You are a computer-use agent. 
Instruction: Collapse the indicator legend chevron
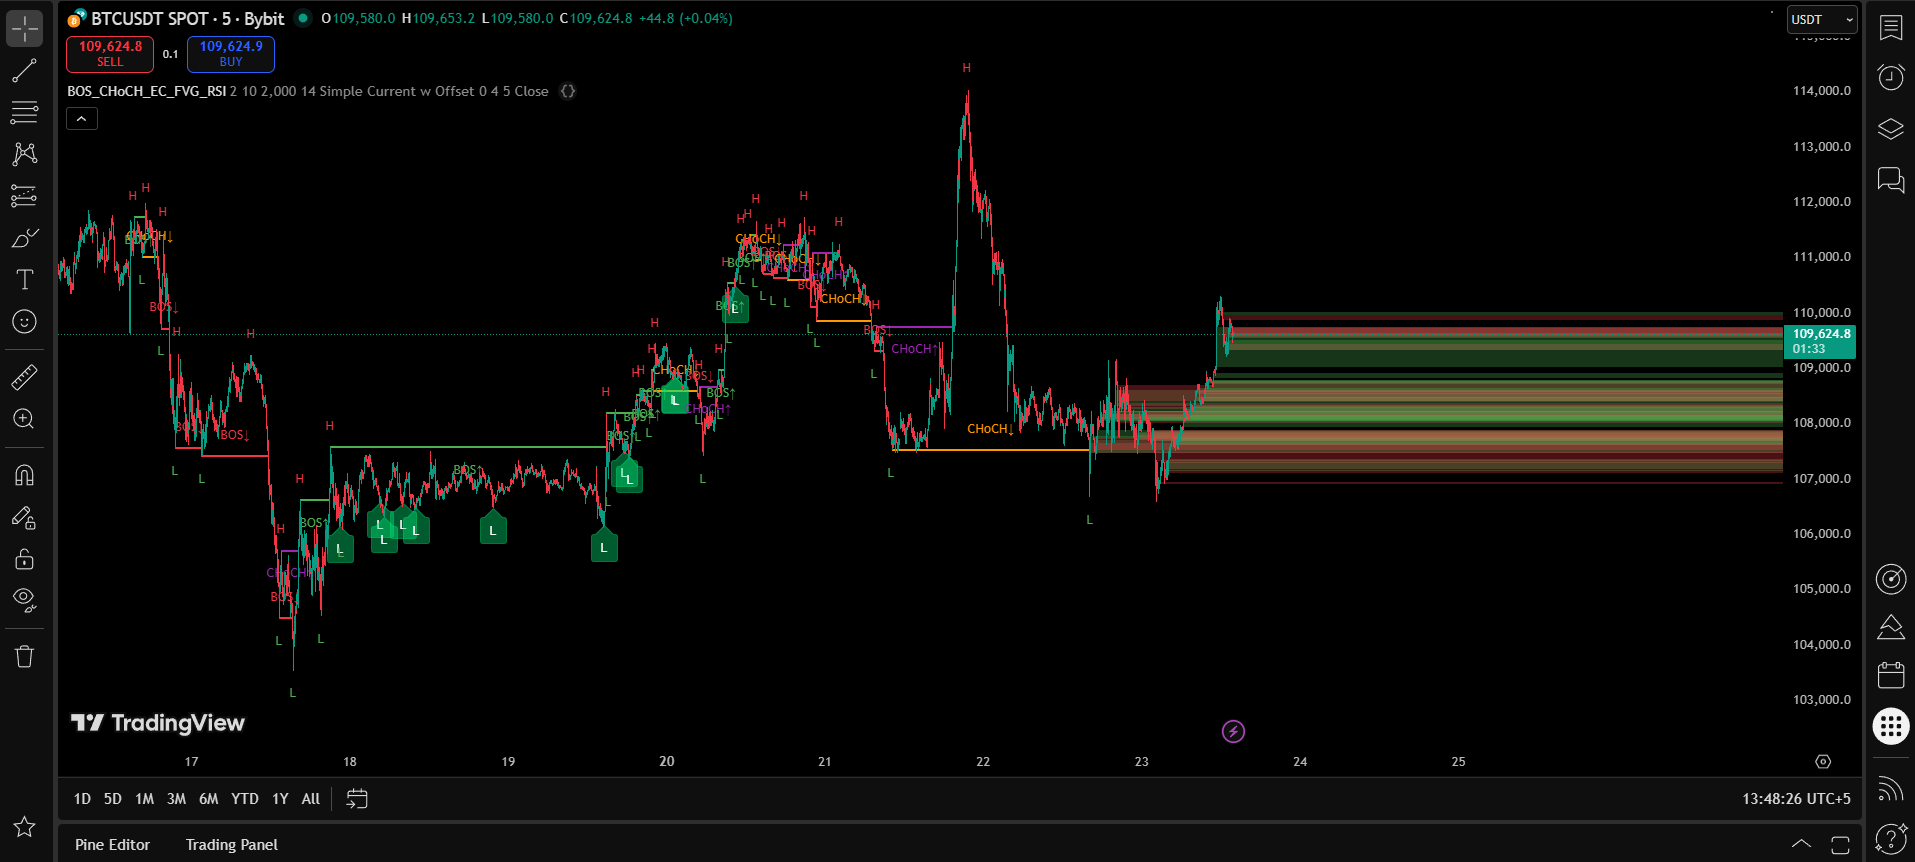(x=82, y=119)
